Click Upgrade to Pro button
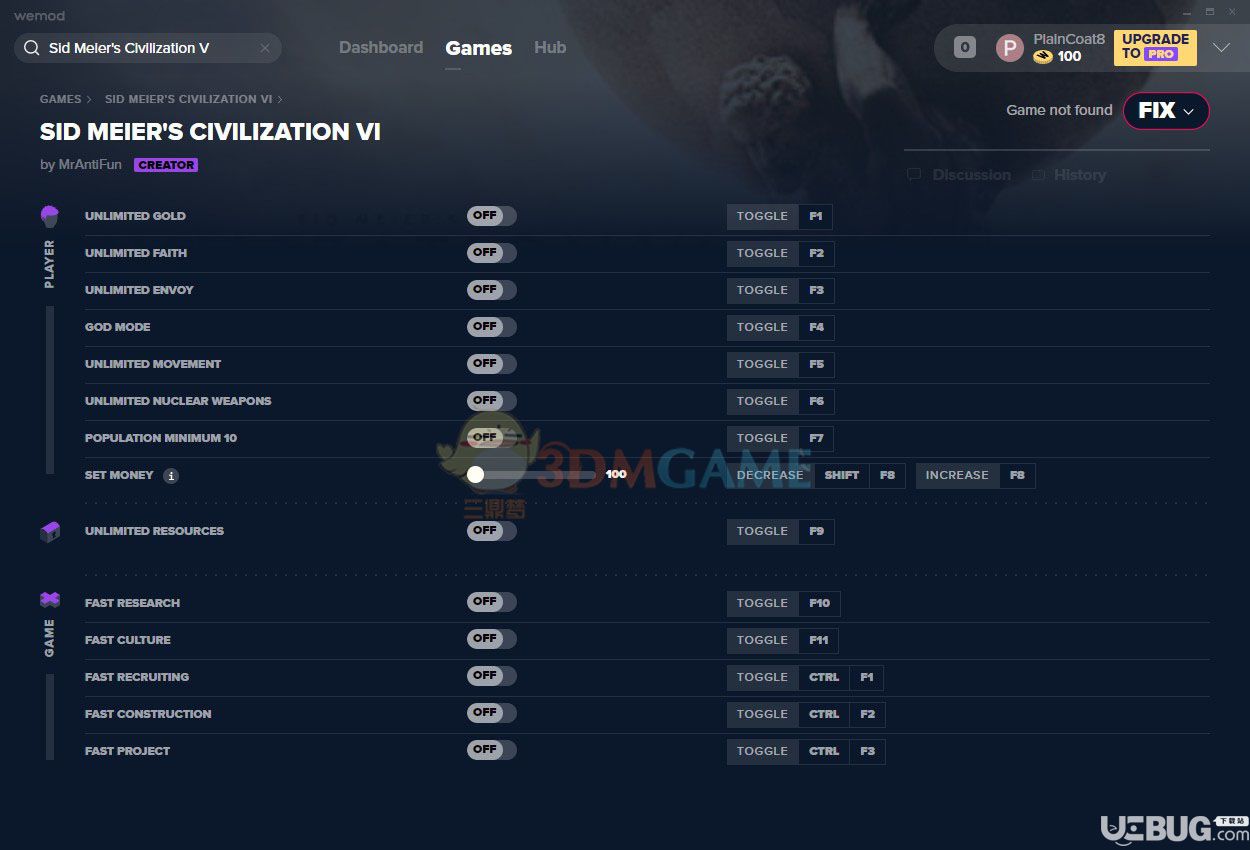Image resolution: width=1250 pixels, height=850 pixels. pyautogui.click(x=1155, y=47)
